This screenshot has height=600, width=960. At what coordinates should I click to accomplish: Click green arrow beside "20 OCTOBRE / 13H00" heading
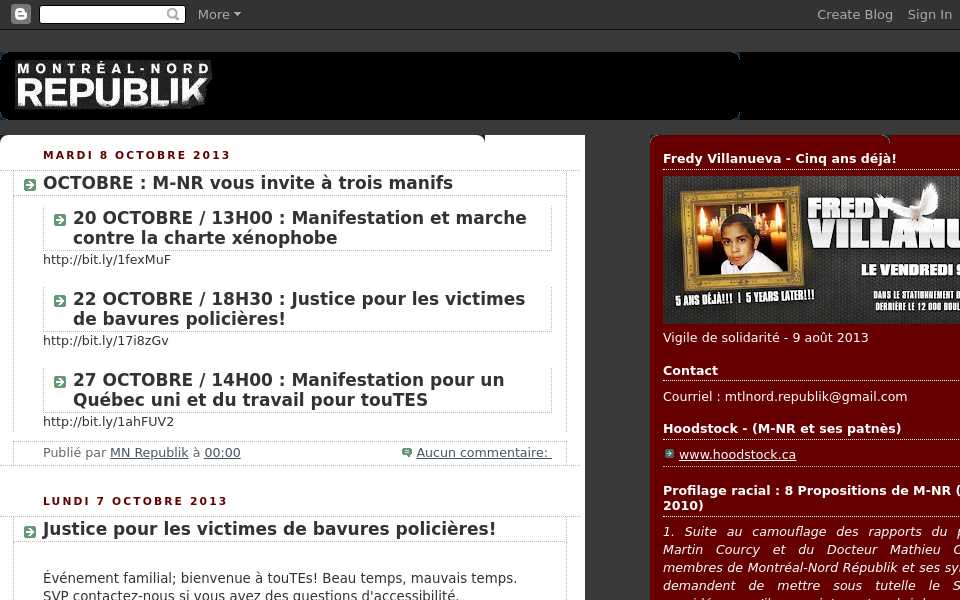pyautogui.click(x=60, y=220)
